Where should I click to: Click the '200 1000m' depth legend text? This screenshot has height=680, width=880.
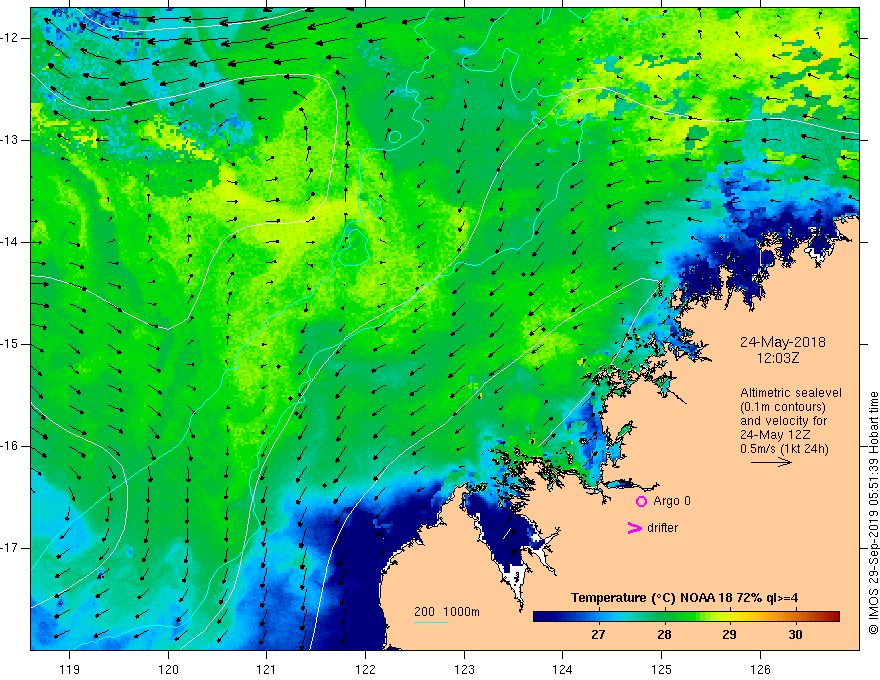point(447,612)
